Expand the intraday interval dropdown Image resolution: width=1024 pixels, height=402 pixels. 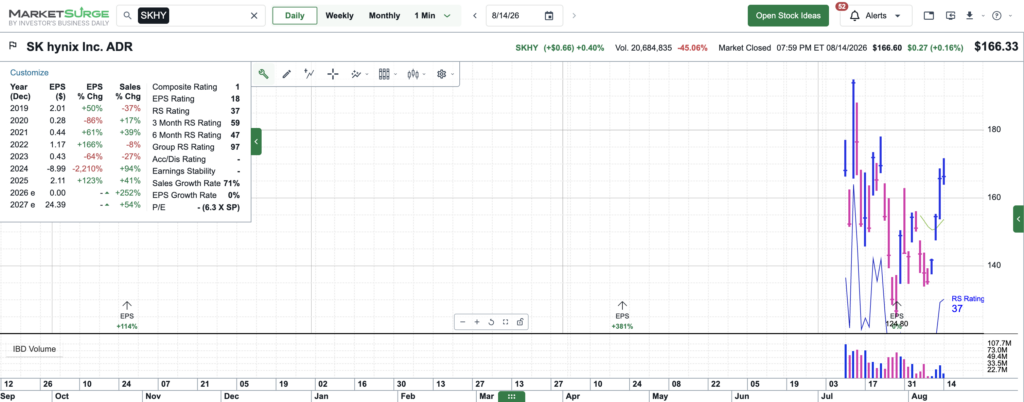[x=447, y=16]
